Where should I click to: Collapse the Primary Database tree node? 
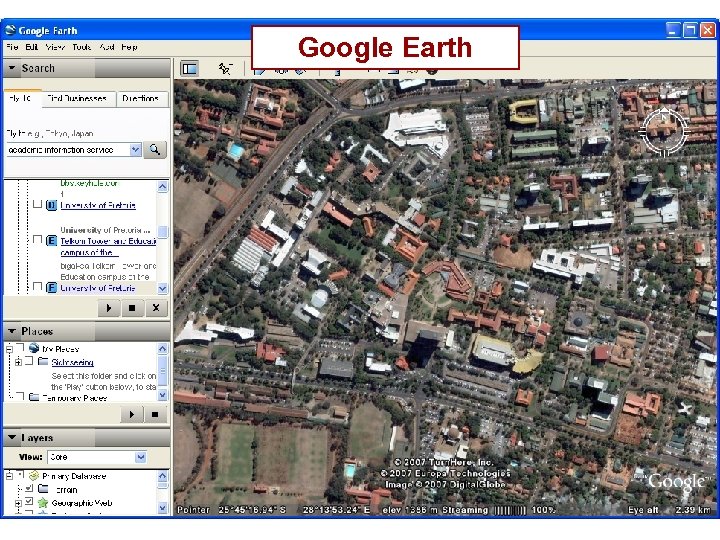point(9,476)
